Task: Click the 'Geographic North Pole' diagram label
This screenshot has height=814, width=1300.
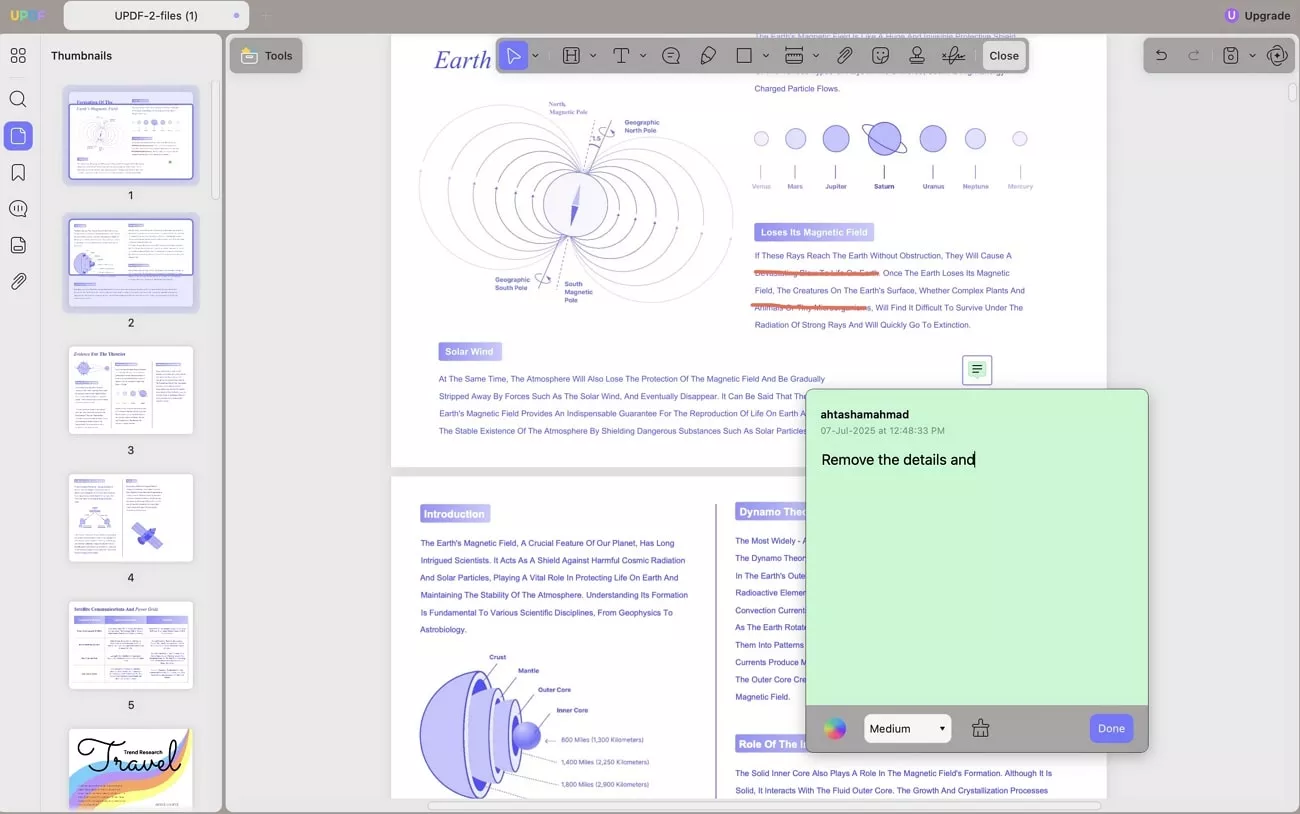Action: [x=641, y=127]
